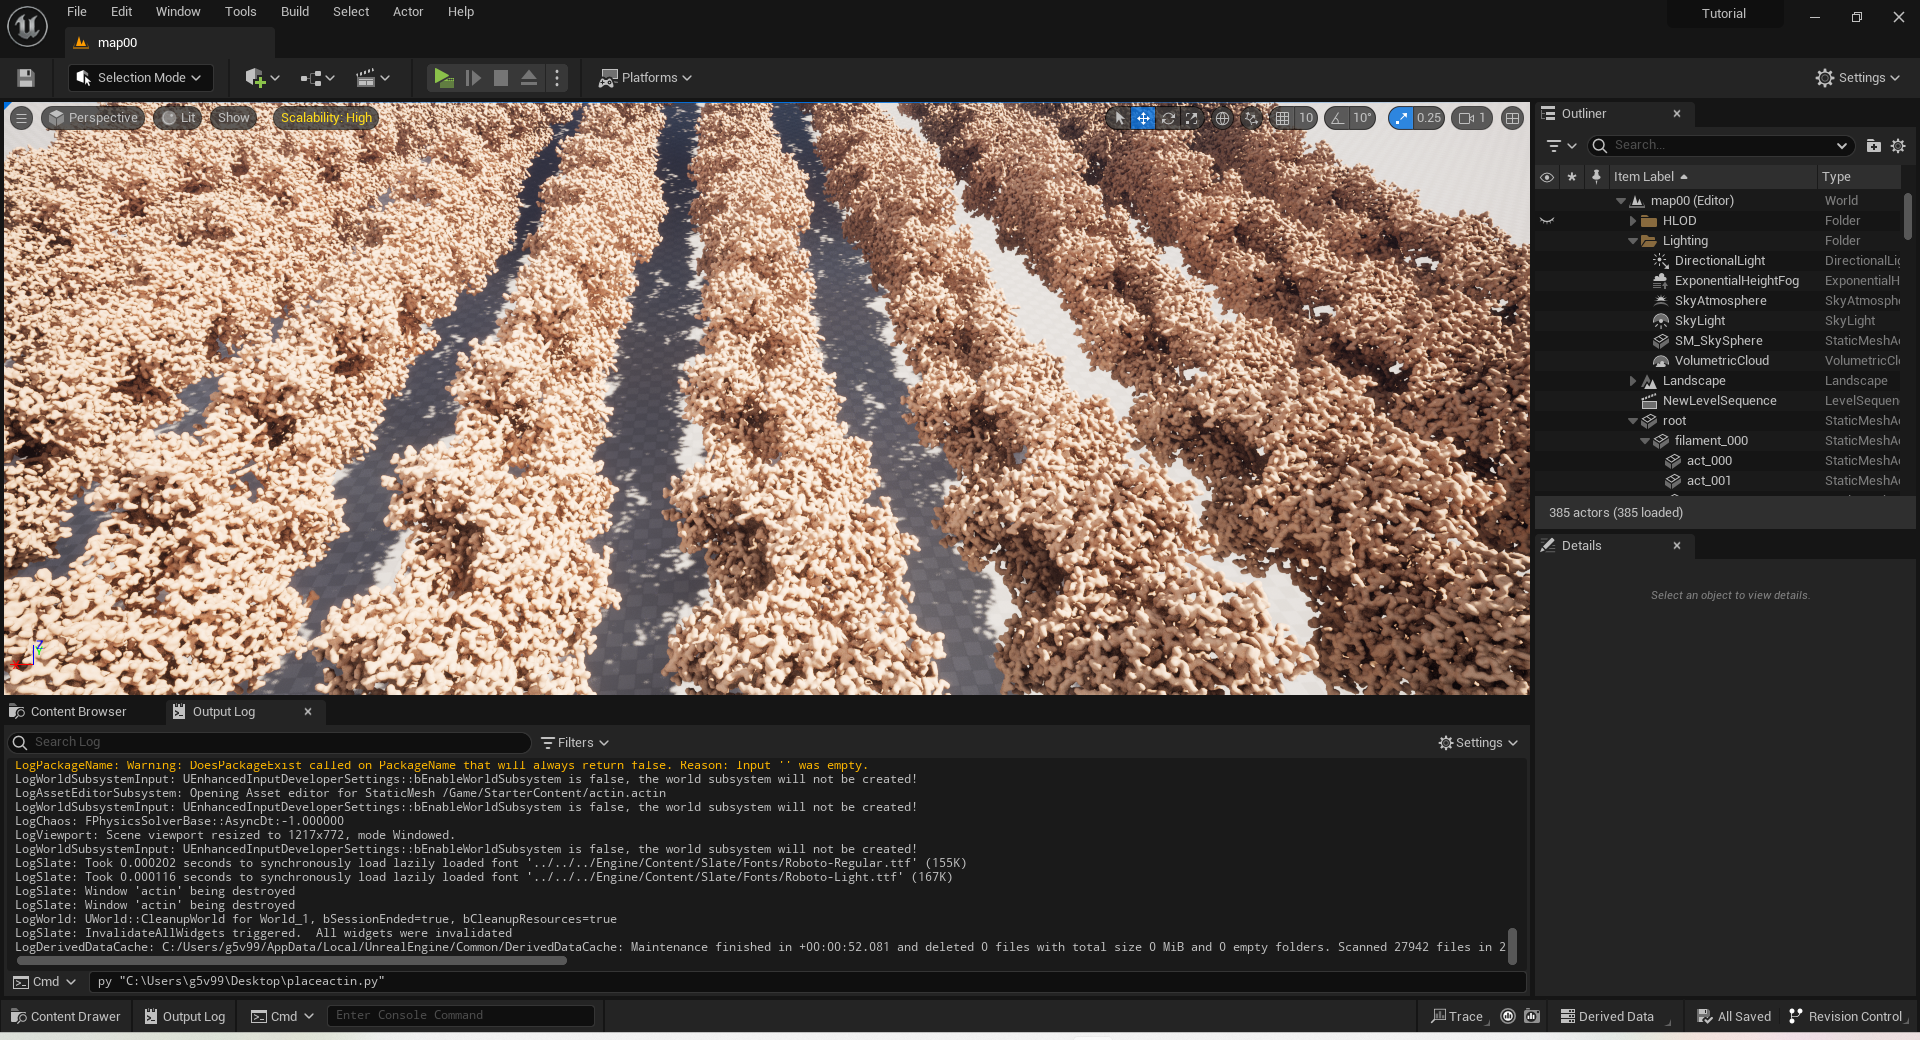
Task: Click the Play level button
Action: point(443,78)
